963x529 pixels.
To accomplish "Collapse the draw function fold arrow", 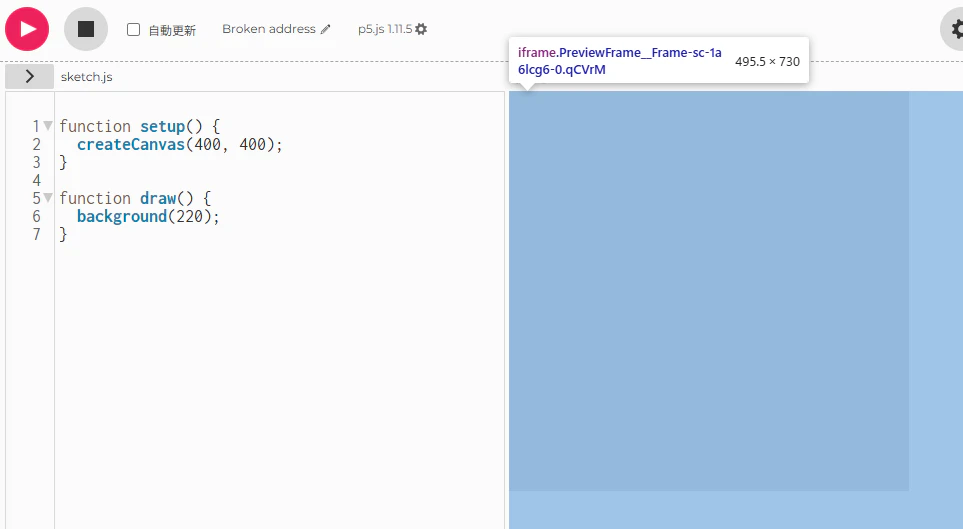I will click(48, 198).
